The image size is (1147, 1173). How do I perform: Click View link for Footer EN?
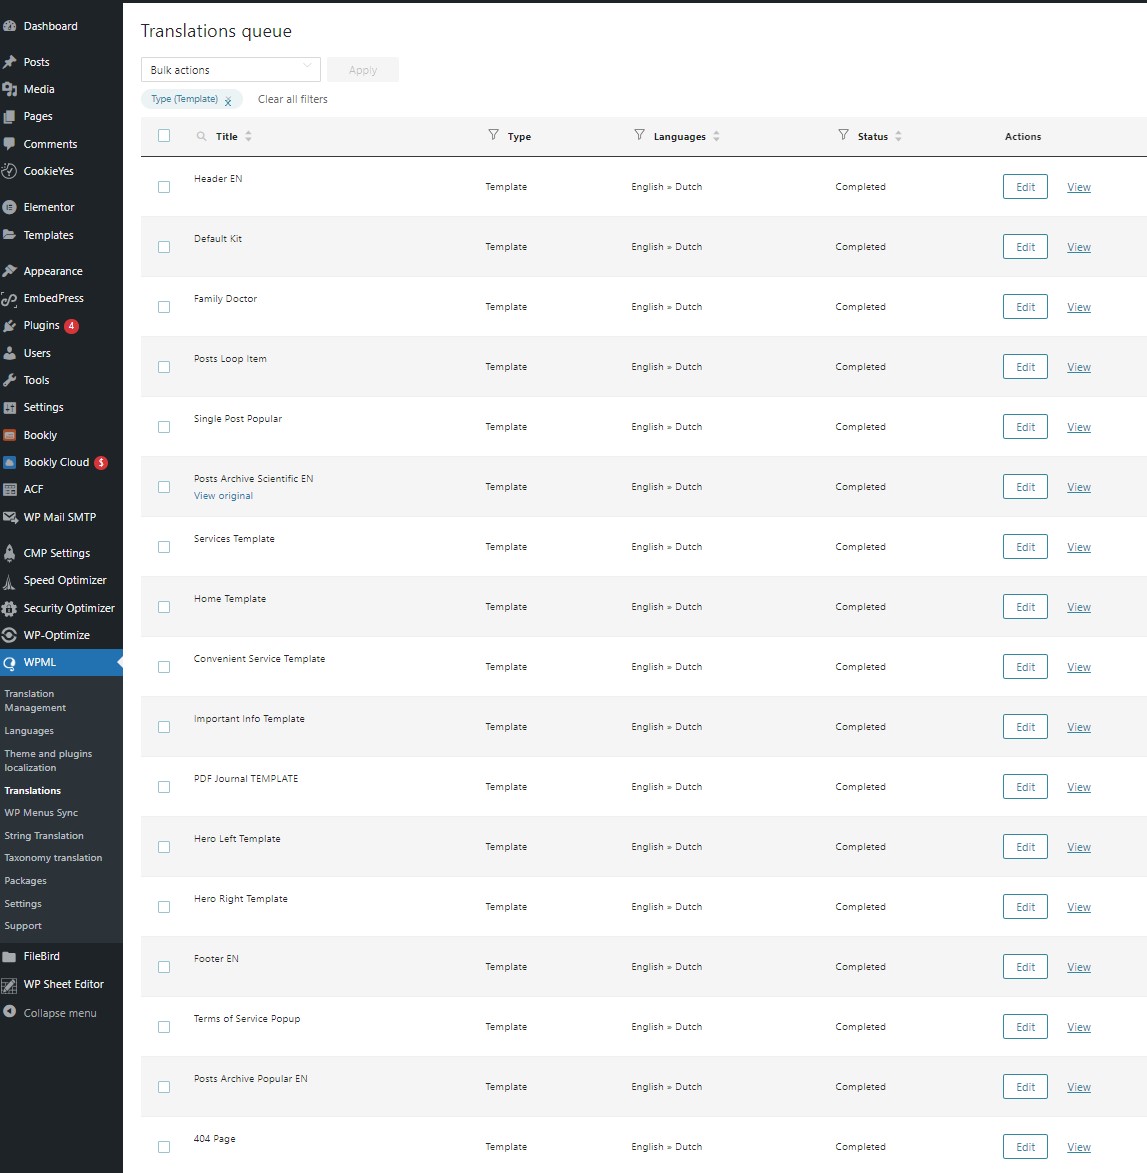pyautogui.click(x=1078, y=967)
